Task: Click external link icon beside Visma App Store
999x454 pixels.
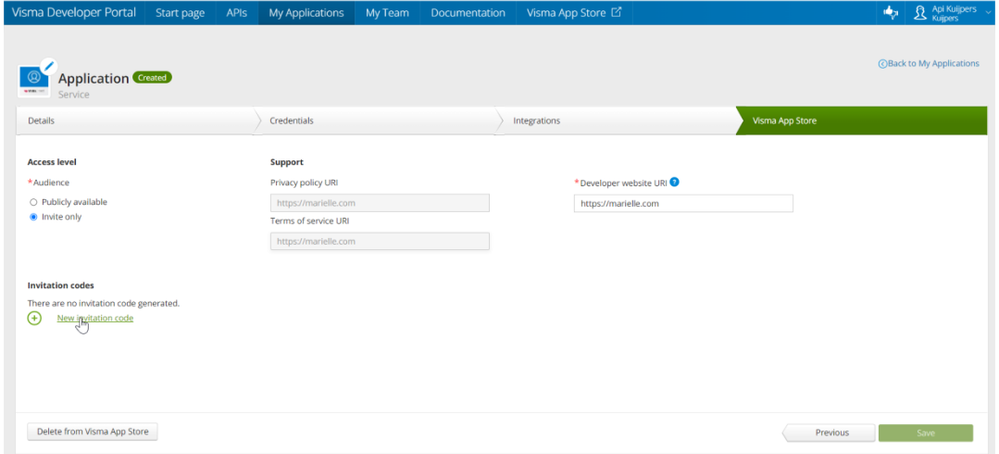Action: click(x=616, y=13)
